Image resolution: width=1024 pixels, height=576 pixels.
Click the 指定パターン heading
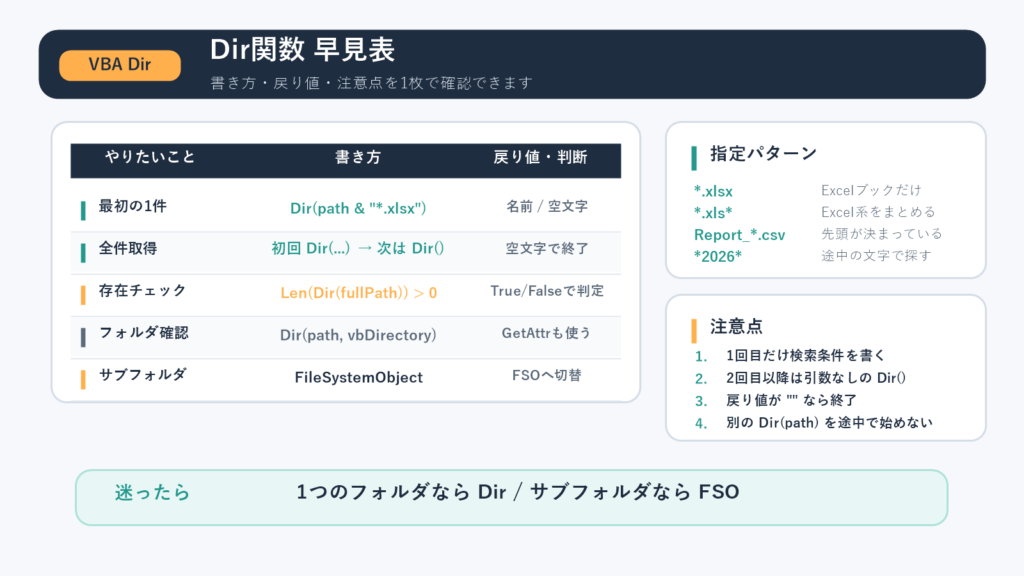click(763, 153)
